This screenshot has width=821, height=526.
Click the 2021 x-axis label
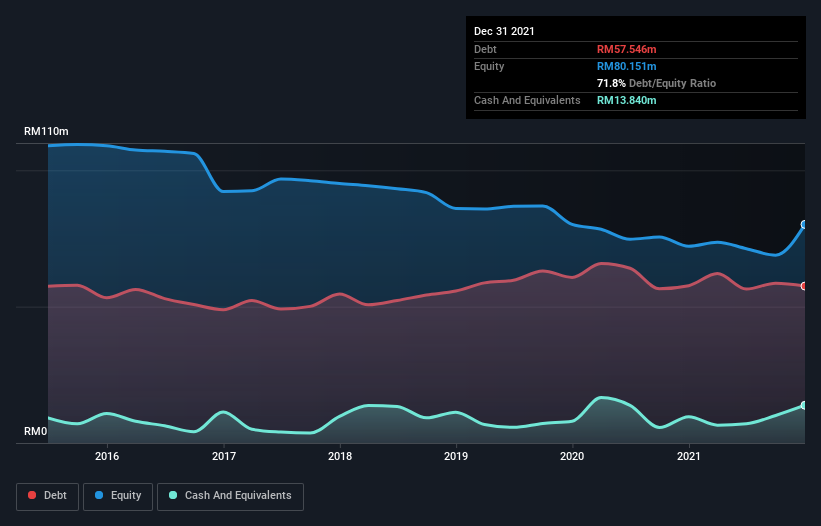pos(689,456)
